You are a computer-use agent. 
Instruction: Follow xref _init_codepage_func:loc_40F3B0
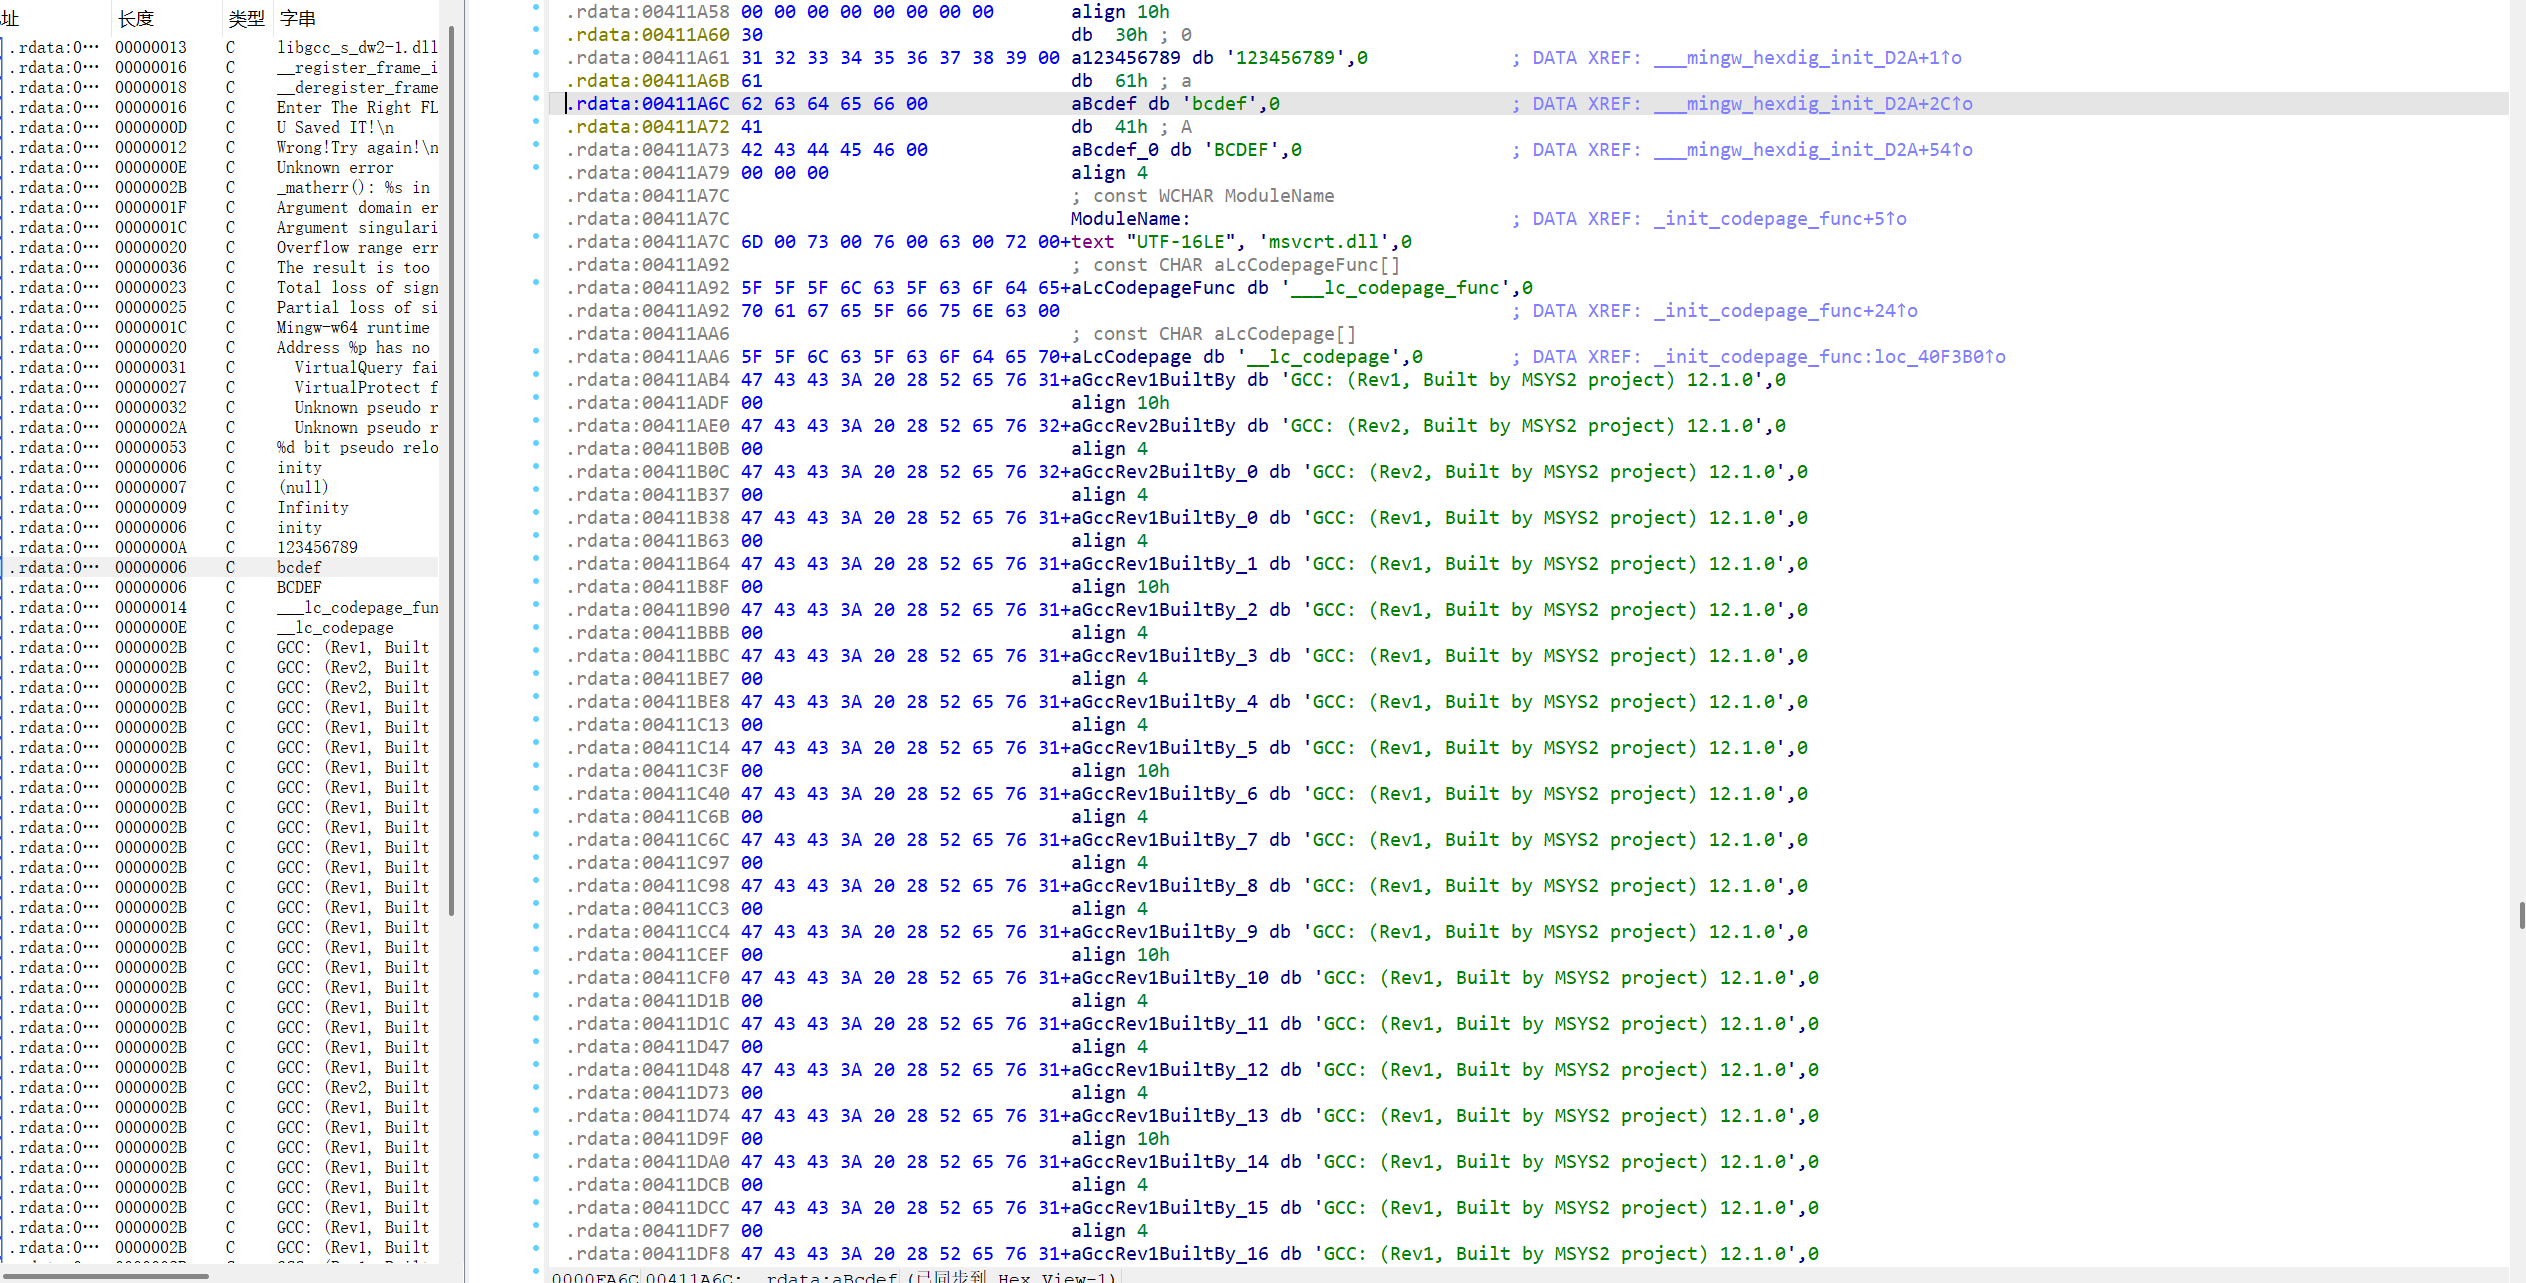click(x=1828, y=357)
